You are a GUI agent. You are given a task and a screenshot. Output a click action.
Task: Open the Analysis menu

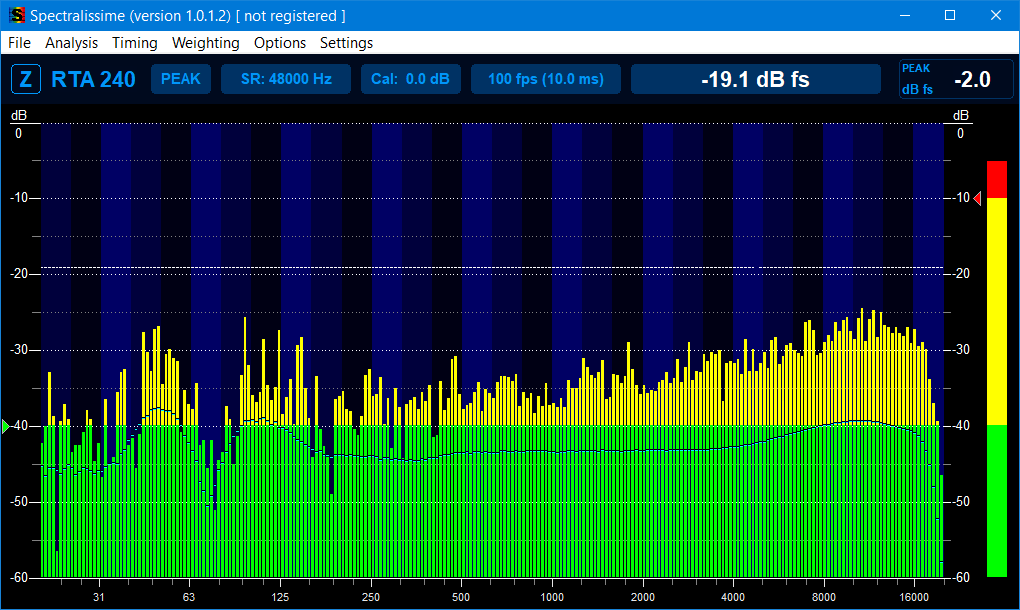pos(72,43)
